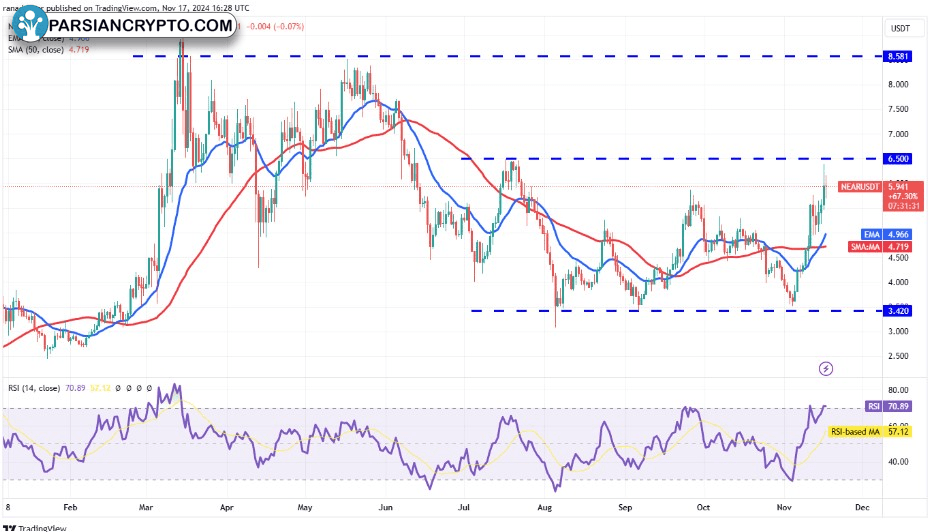Click the 80.00 RSI axis value
The image size is (930, 532).
[x=899, y=390]
